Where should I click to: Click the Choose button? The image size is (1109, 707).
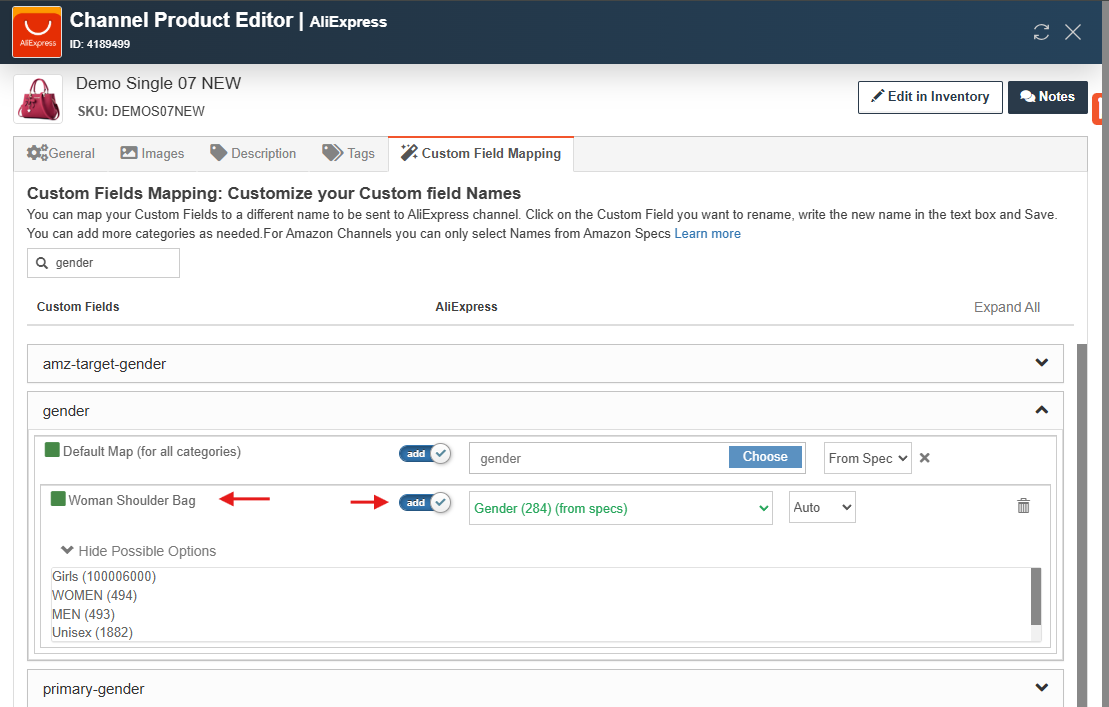765,457
